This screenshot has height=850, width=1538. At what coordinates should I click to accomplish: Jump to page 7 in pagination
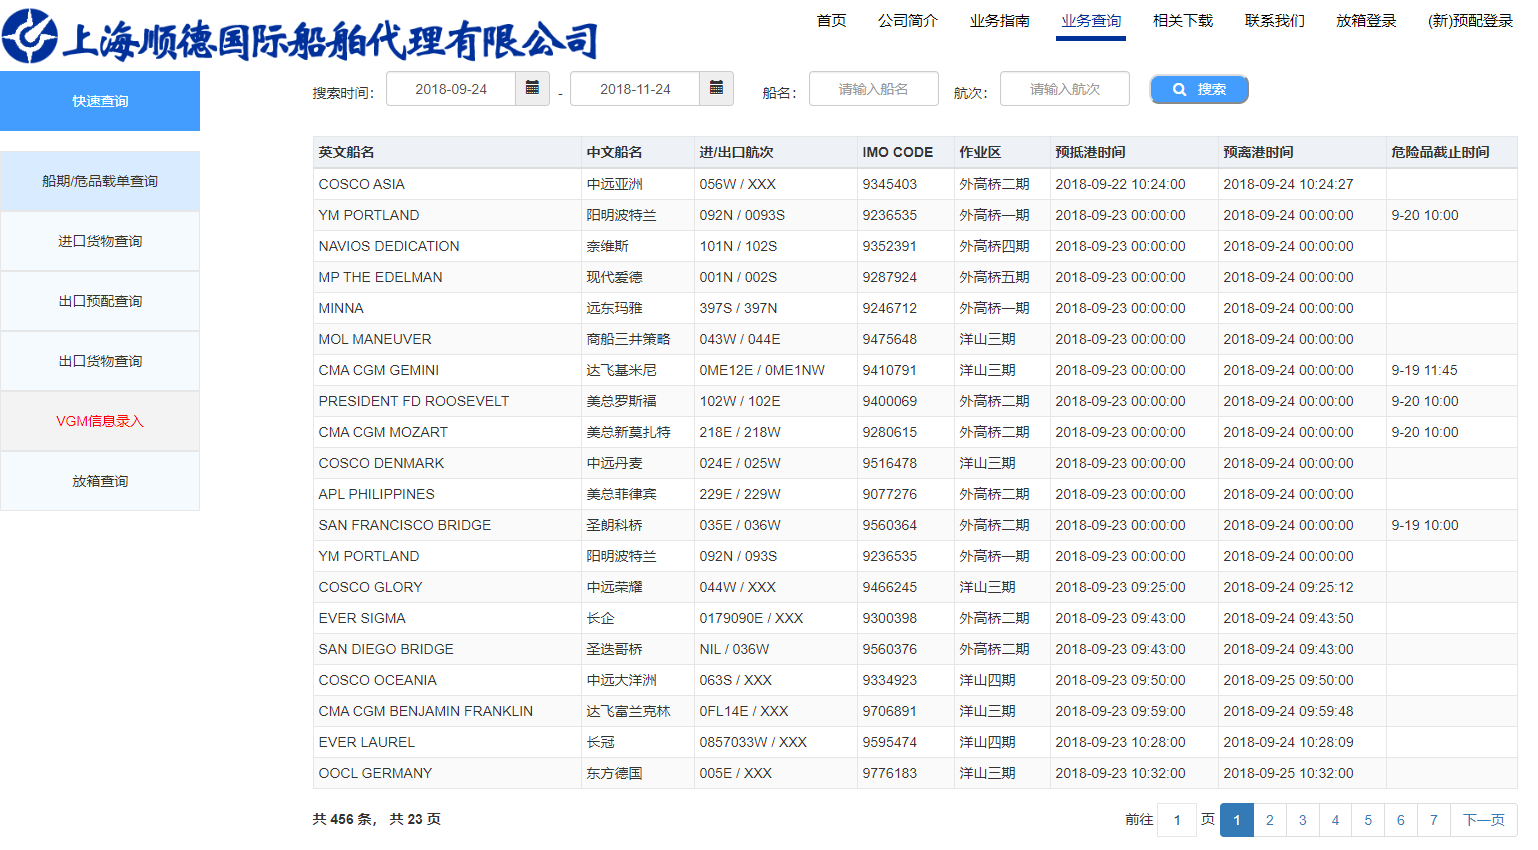pyautogui.click(x=1433, y=820)
